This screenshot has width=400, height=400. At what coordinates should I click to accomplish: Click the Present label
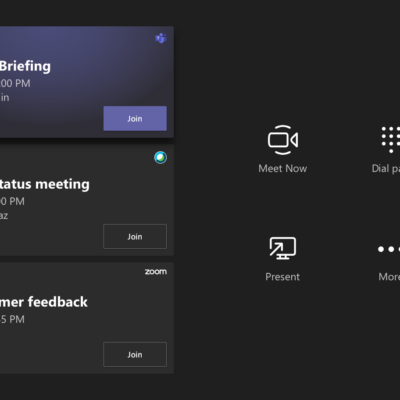(283, 277)
